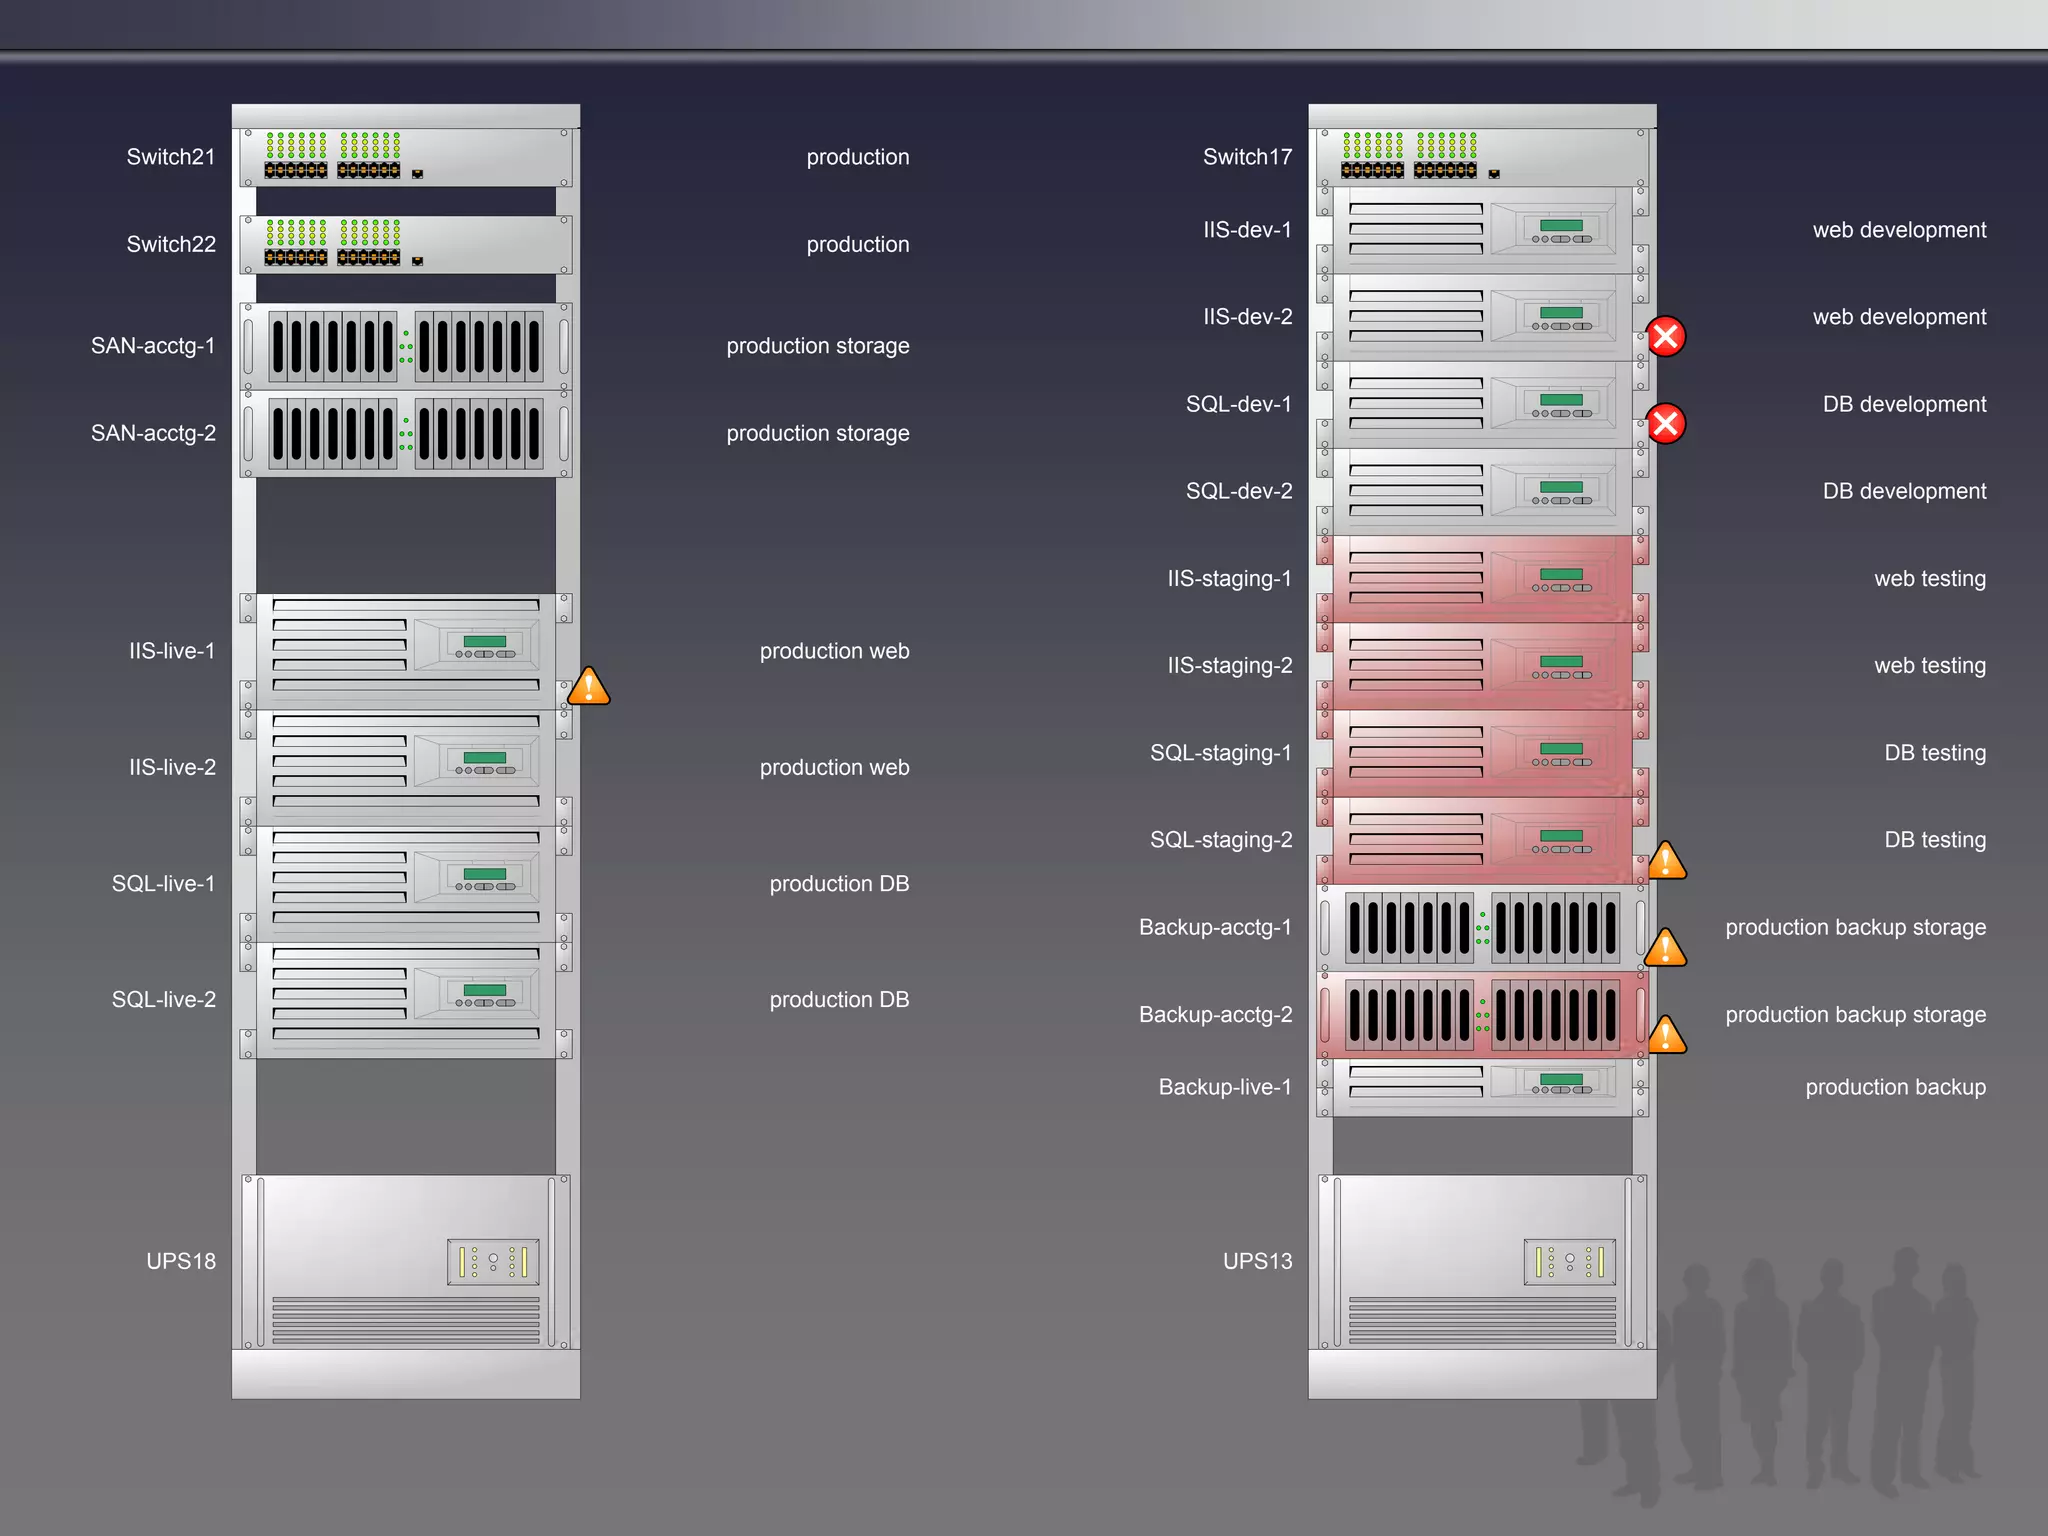Select the Switch21 network switch device
The image size is (2048, 1536).
(406, 158)
